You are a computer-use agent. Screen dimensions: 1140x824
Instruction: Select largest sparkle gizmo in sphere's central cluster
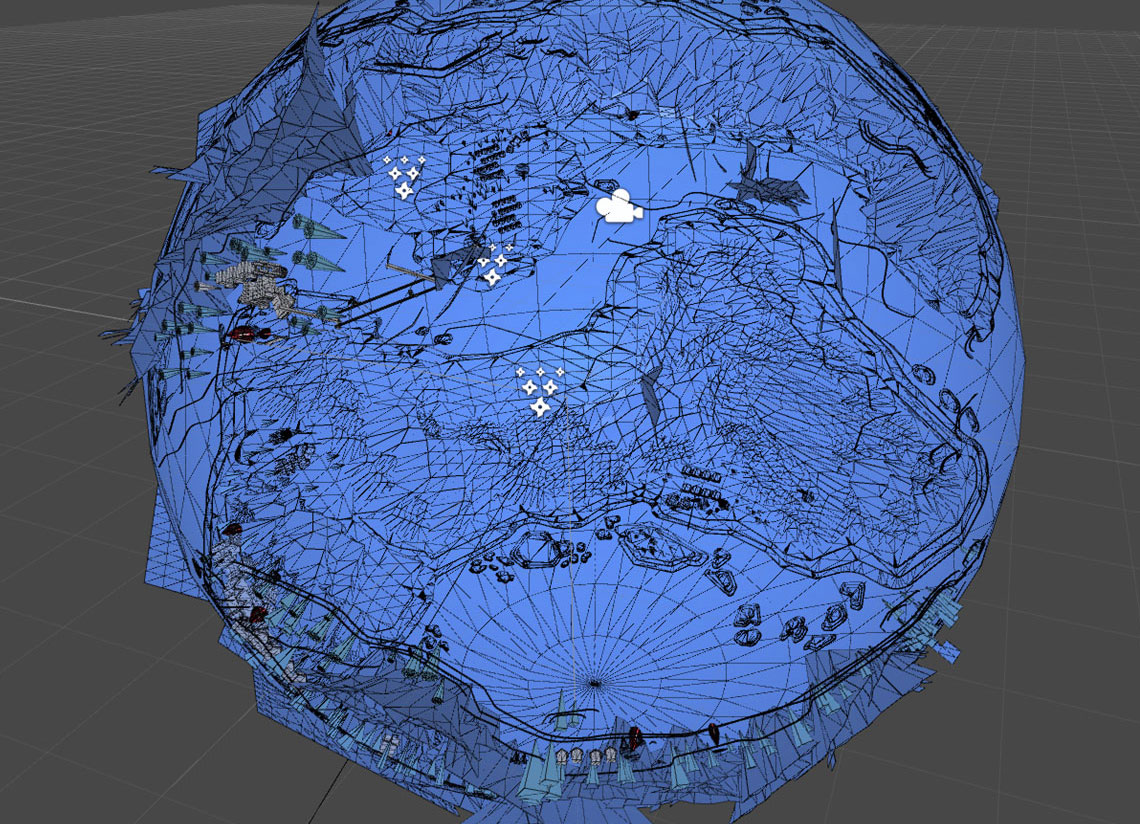(539, 407)
